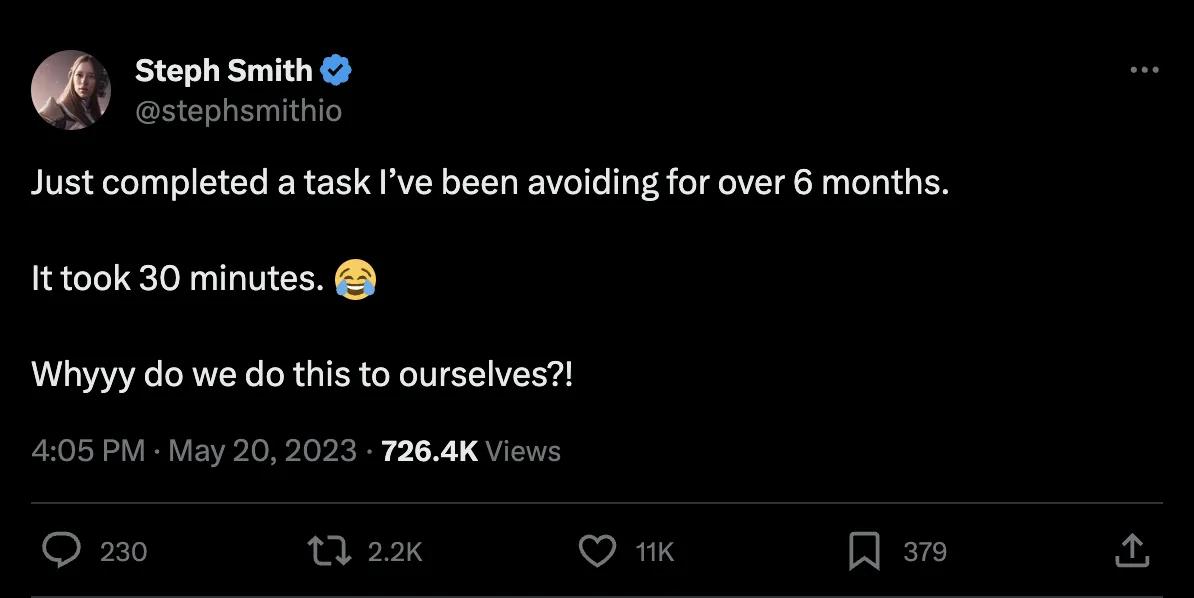The height and width of the screenshot is (598, 1194).
Task: Share the tweet via the upload arrow icon
Action: coord(1131,551)
